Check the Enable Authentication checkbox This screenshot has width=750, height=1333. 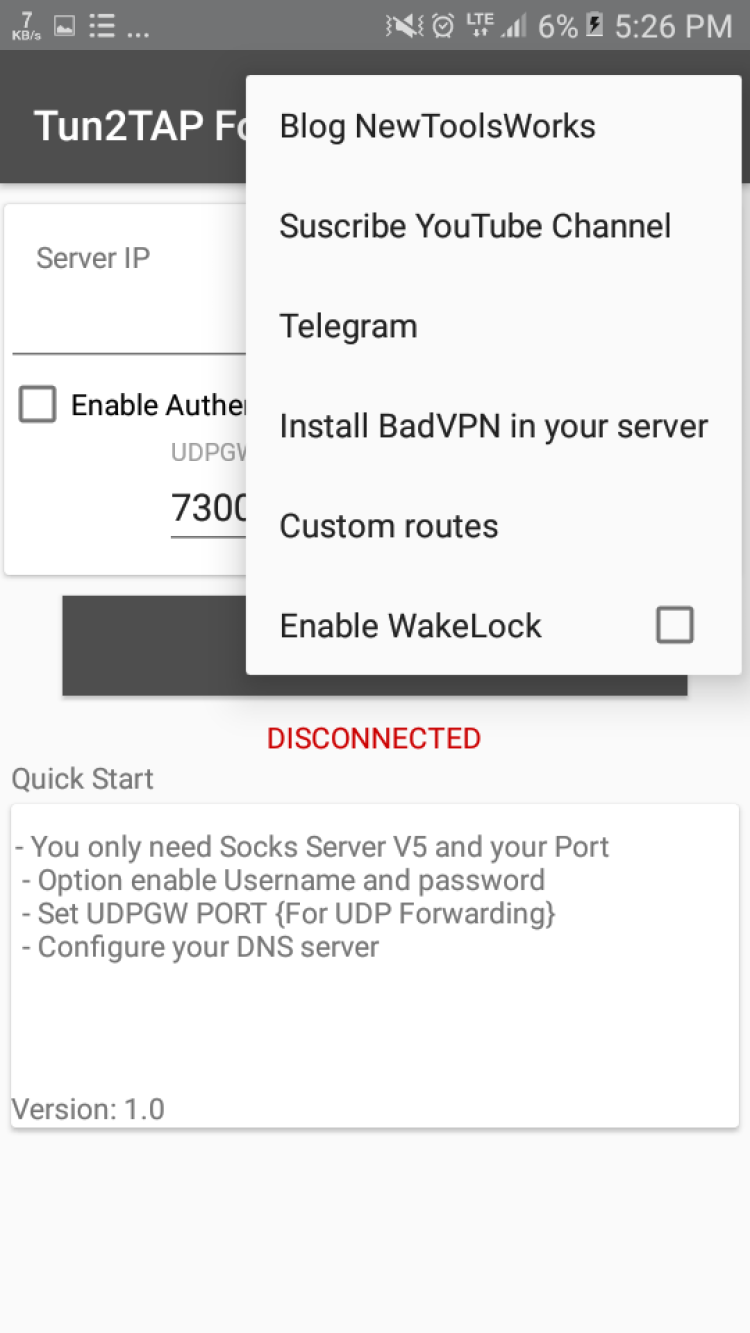[x=38, y=405]
